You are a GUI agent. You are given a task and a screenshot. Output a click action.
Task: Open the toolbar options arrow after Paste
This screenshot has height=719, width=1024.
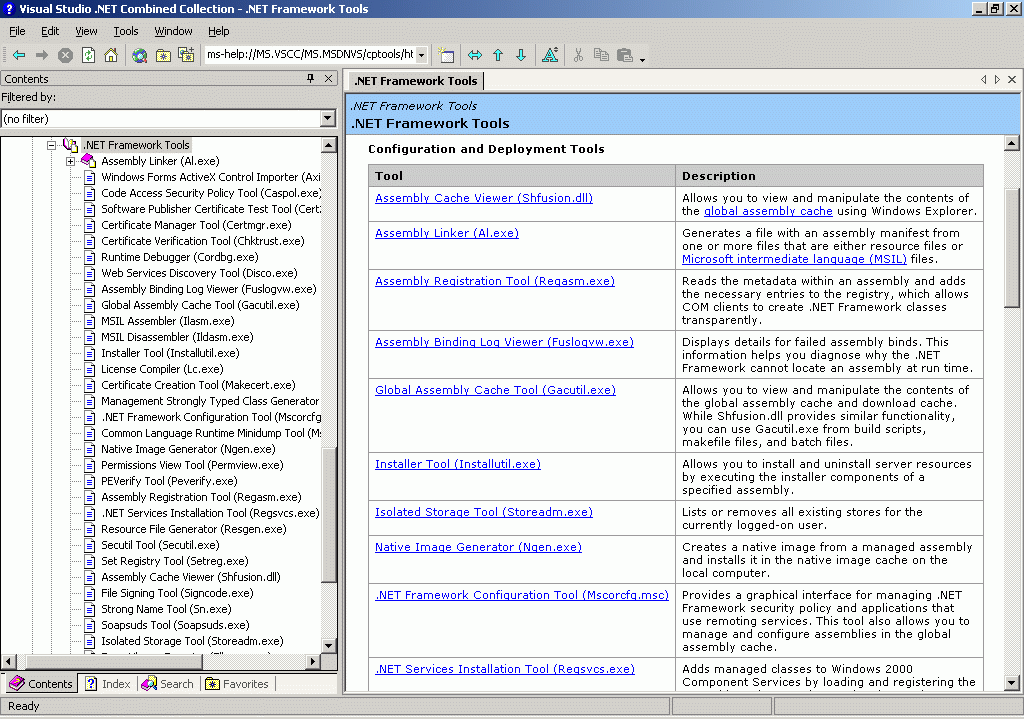coord(643,59)
